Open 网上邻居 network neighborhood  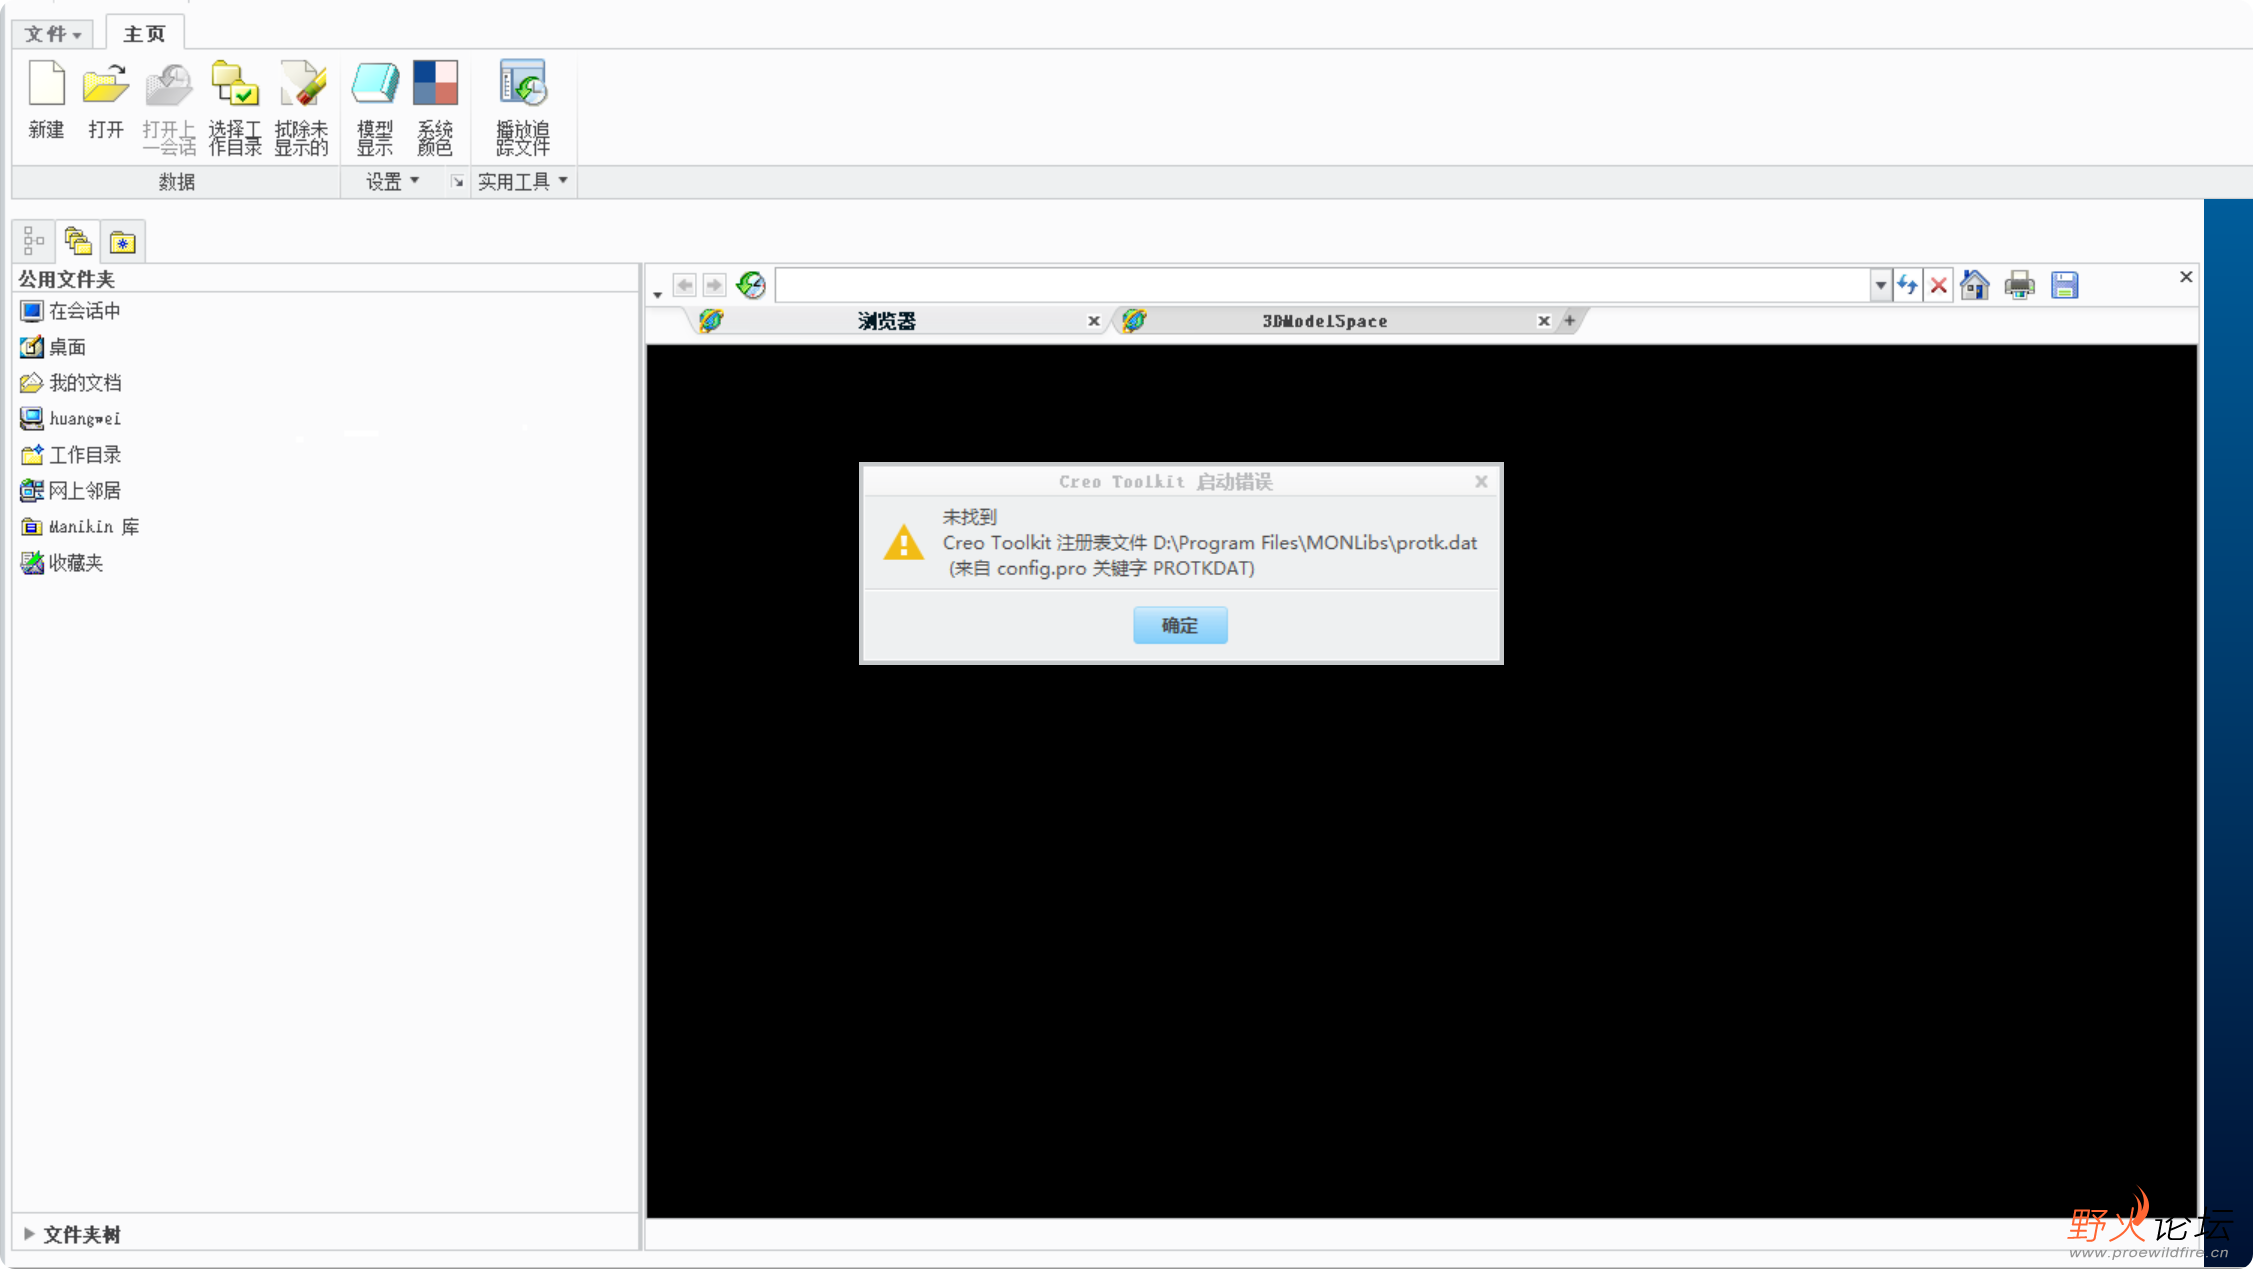70,491
